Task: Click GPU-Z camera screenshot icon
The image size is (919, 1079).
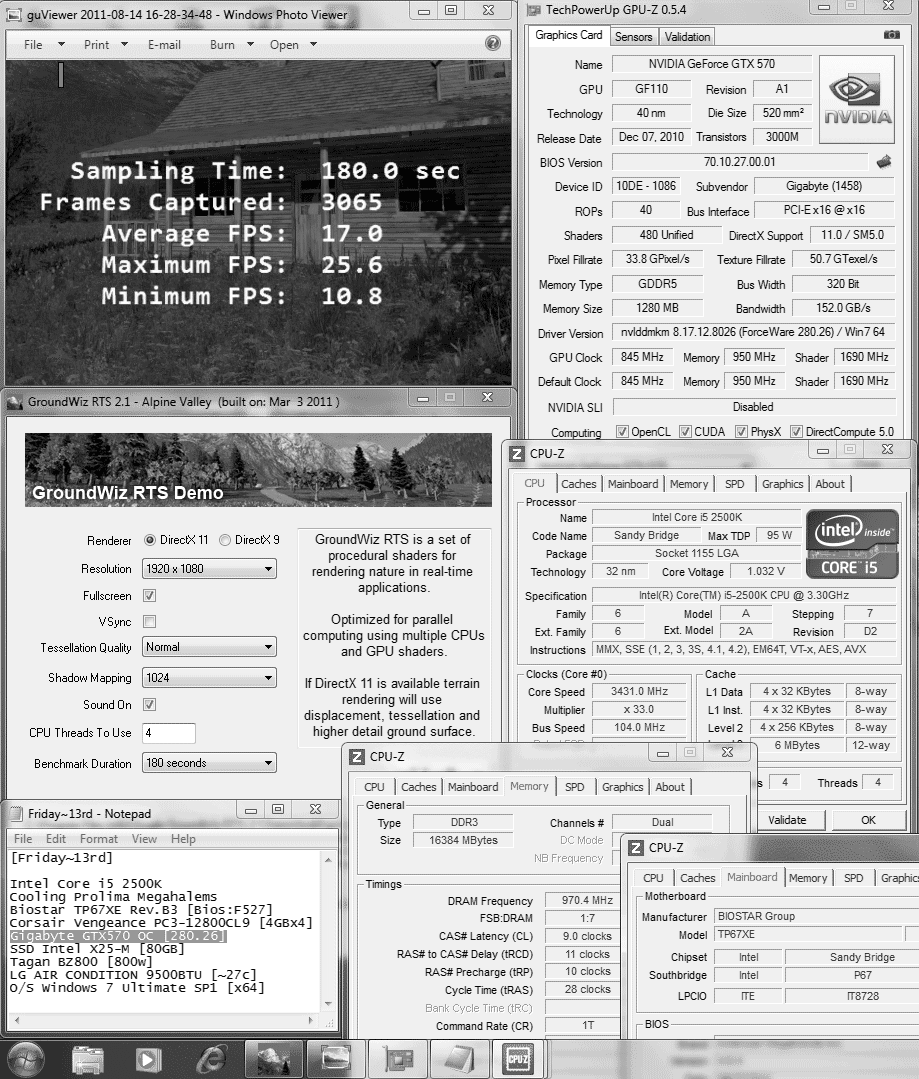Action: coord(891,34)
